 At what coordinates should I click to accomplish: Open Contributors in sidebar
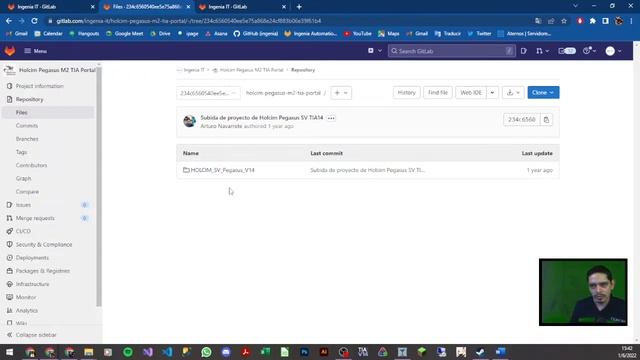pyautogui.click(x=31, y=165)
